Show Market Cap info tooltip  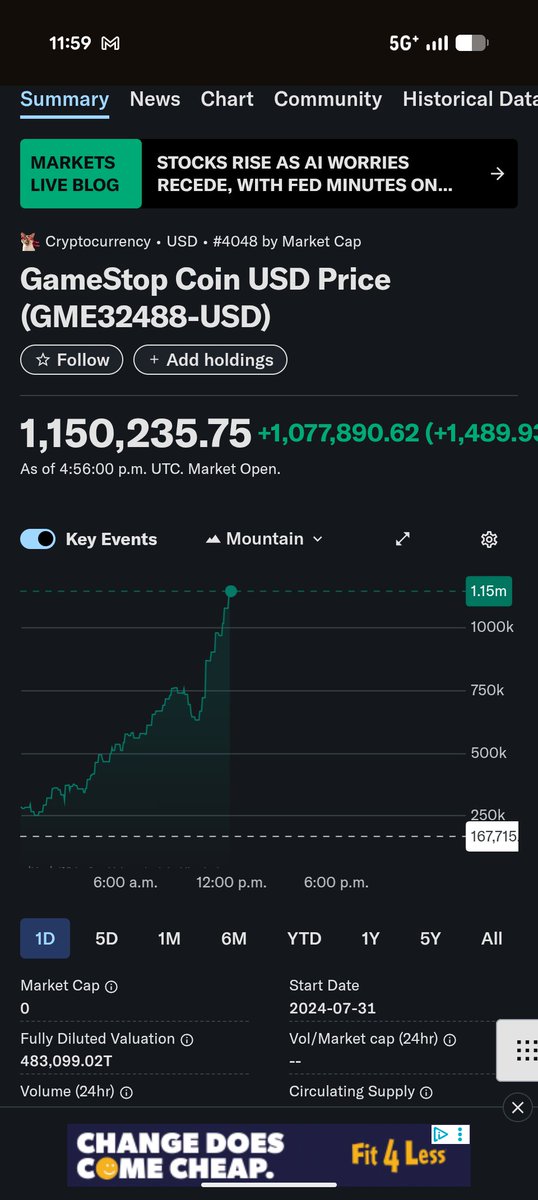click(x=111, y=986)
